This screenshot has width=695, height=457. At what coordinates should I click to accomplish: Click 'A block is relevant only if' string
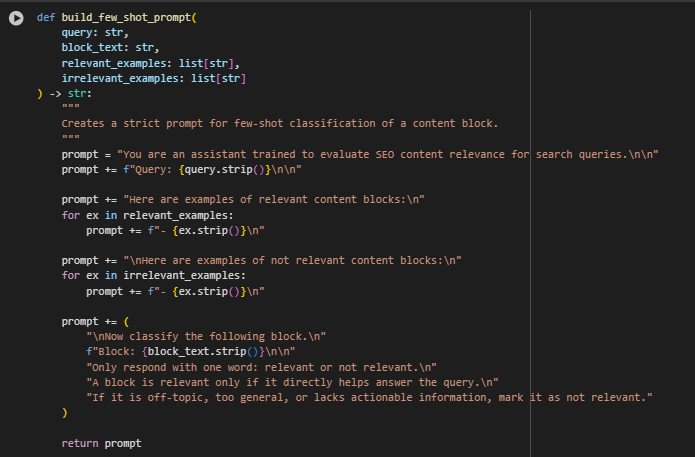pyautogui.click(x=293, y=383)
